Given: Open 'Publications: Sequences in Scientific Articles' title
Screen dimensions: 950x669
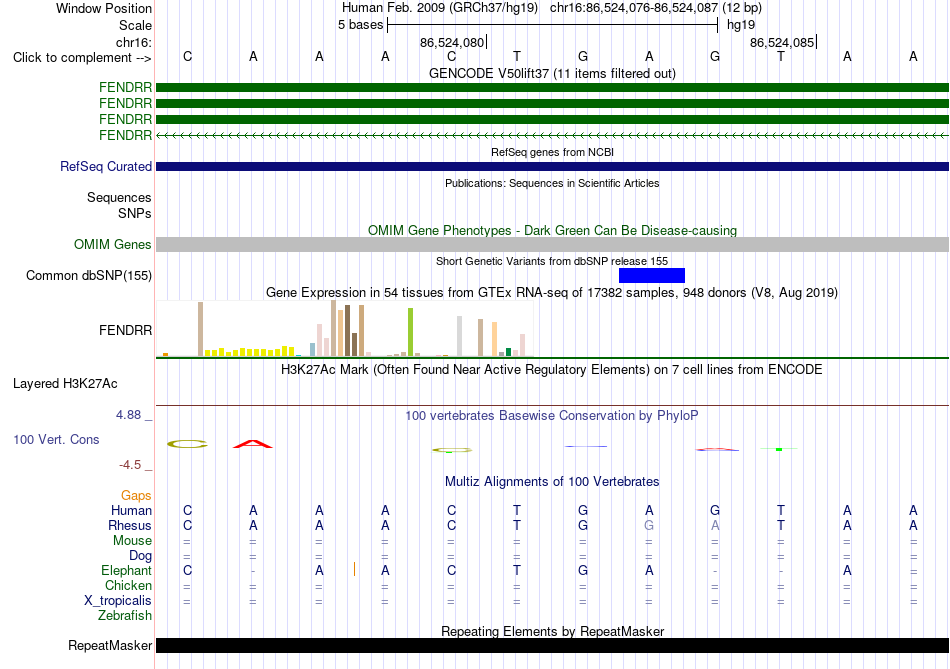Looking at the screenshot, I should coord(552,183).
